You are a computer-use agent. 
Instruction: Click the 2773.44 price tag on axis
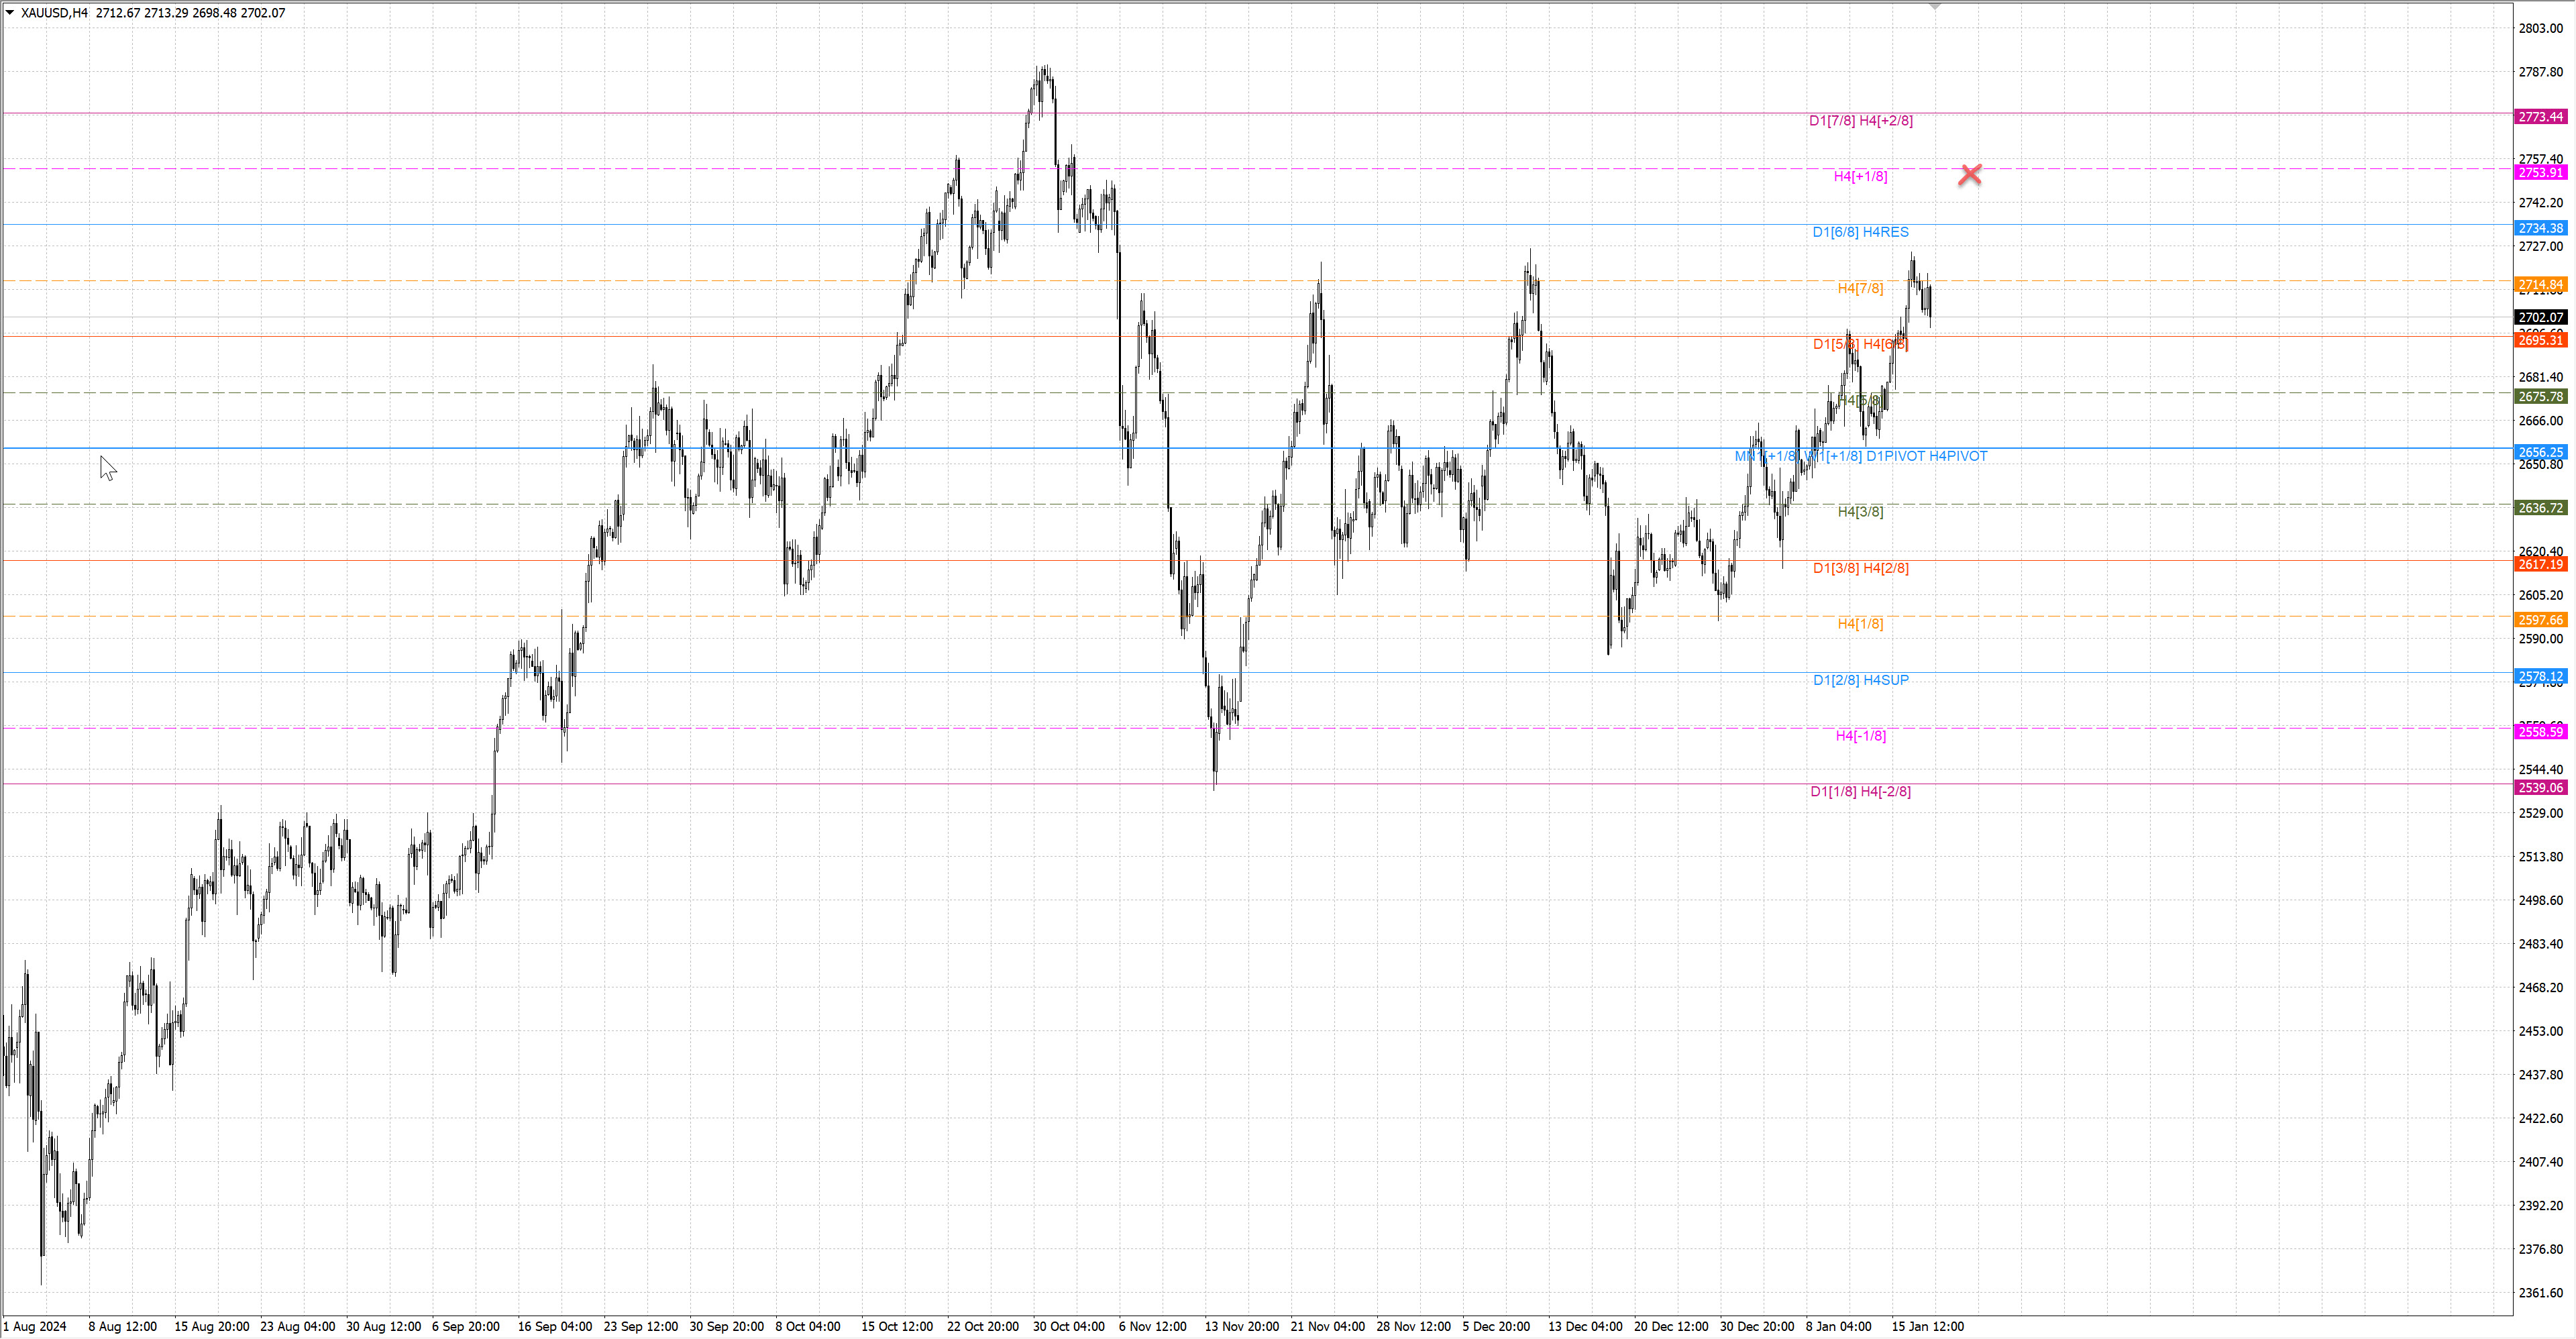point(2540,117)
